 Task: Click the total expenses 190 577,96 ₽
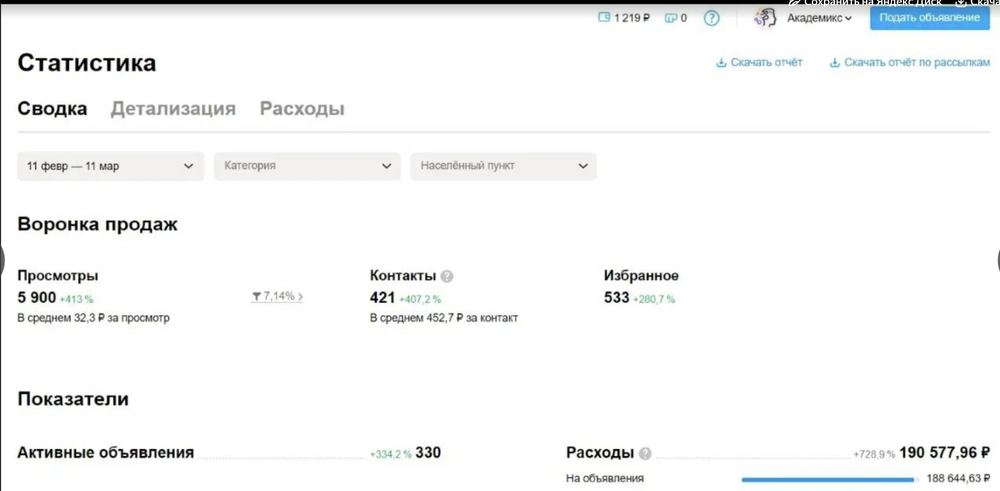tap(945, 453)
